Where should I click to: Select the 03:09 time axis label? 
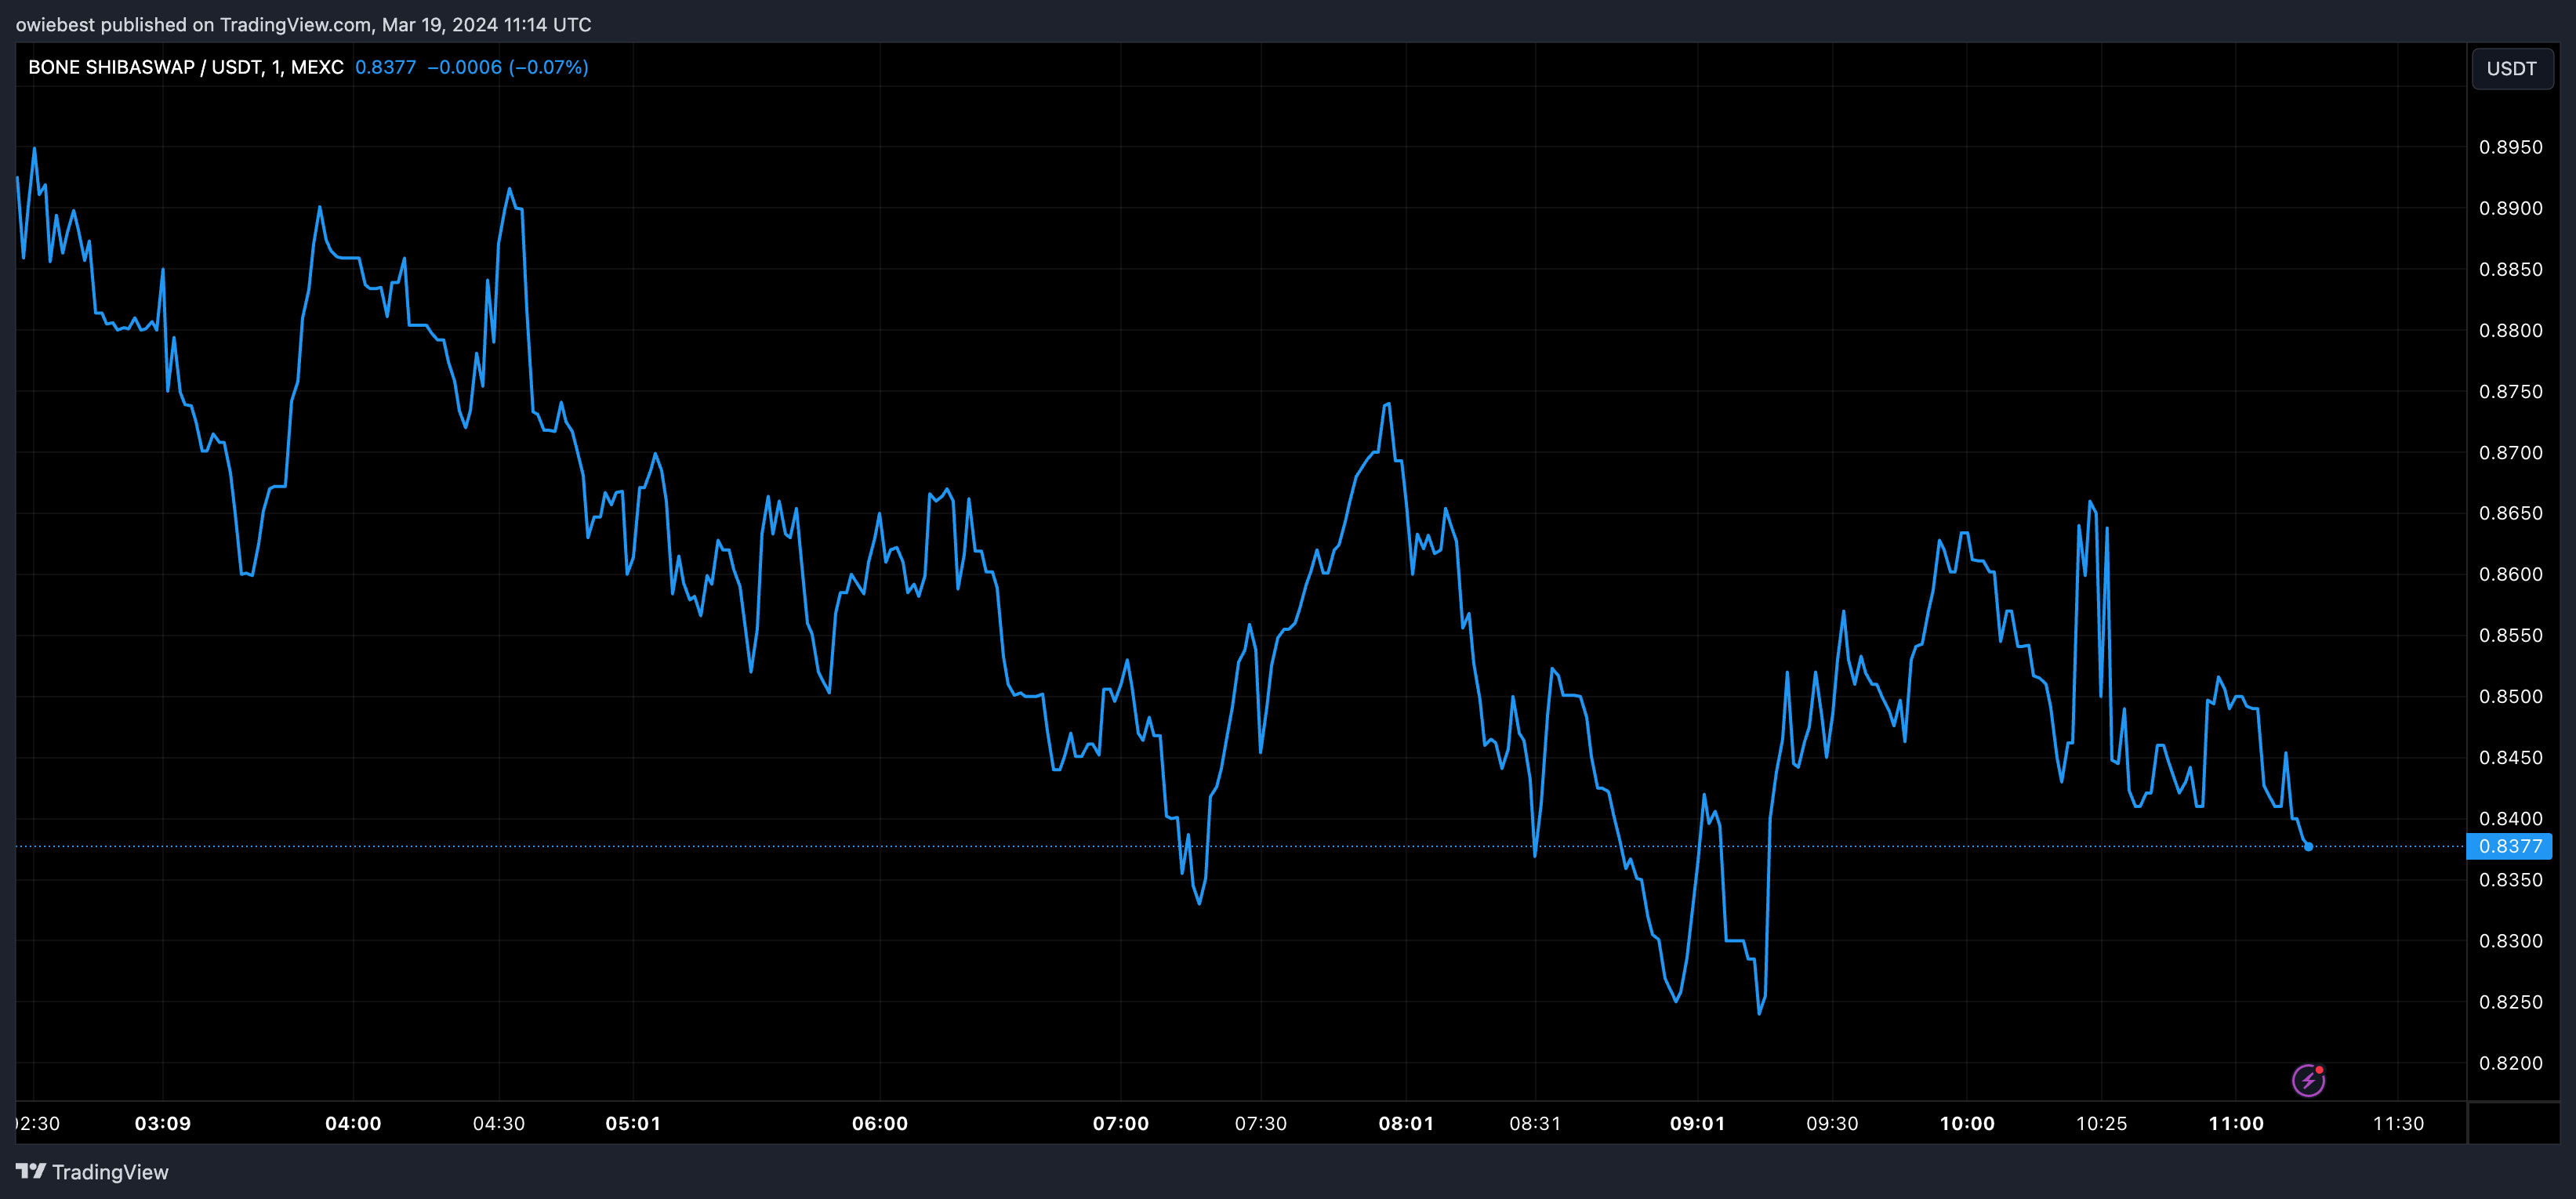pos(163,1123)
